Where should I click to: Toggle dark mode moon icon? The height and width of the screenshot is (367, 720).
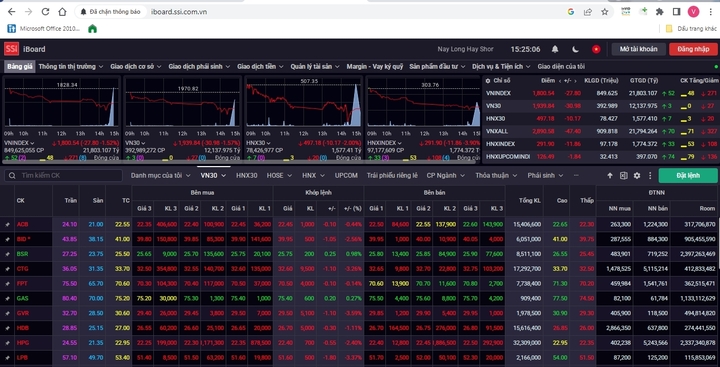[575, 49]
